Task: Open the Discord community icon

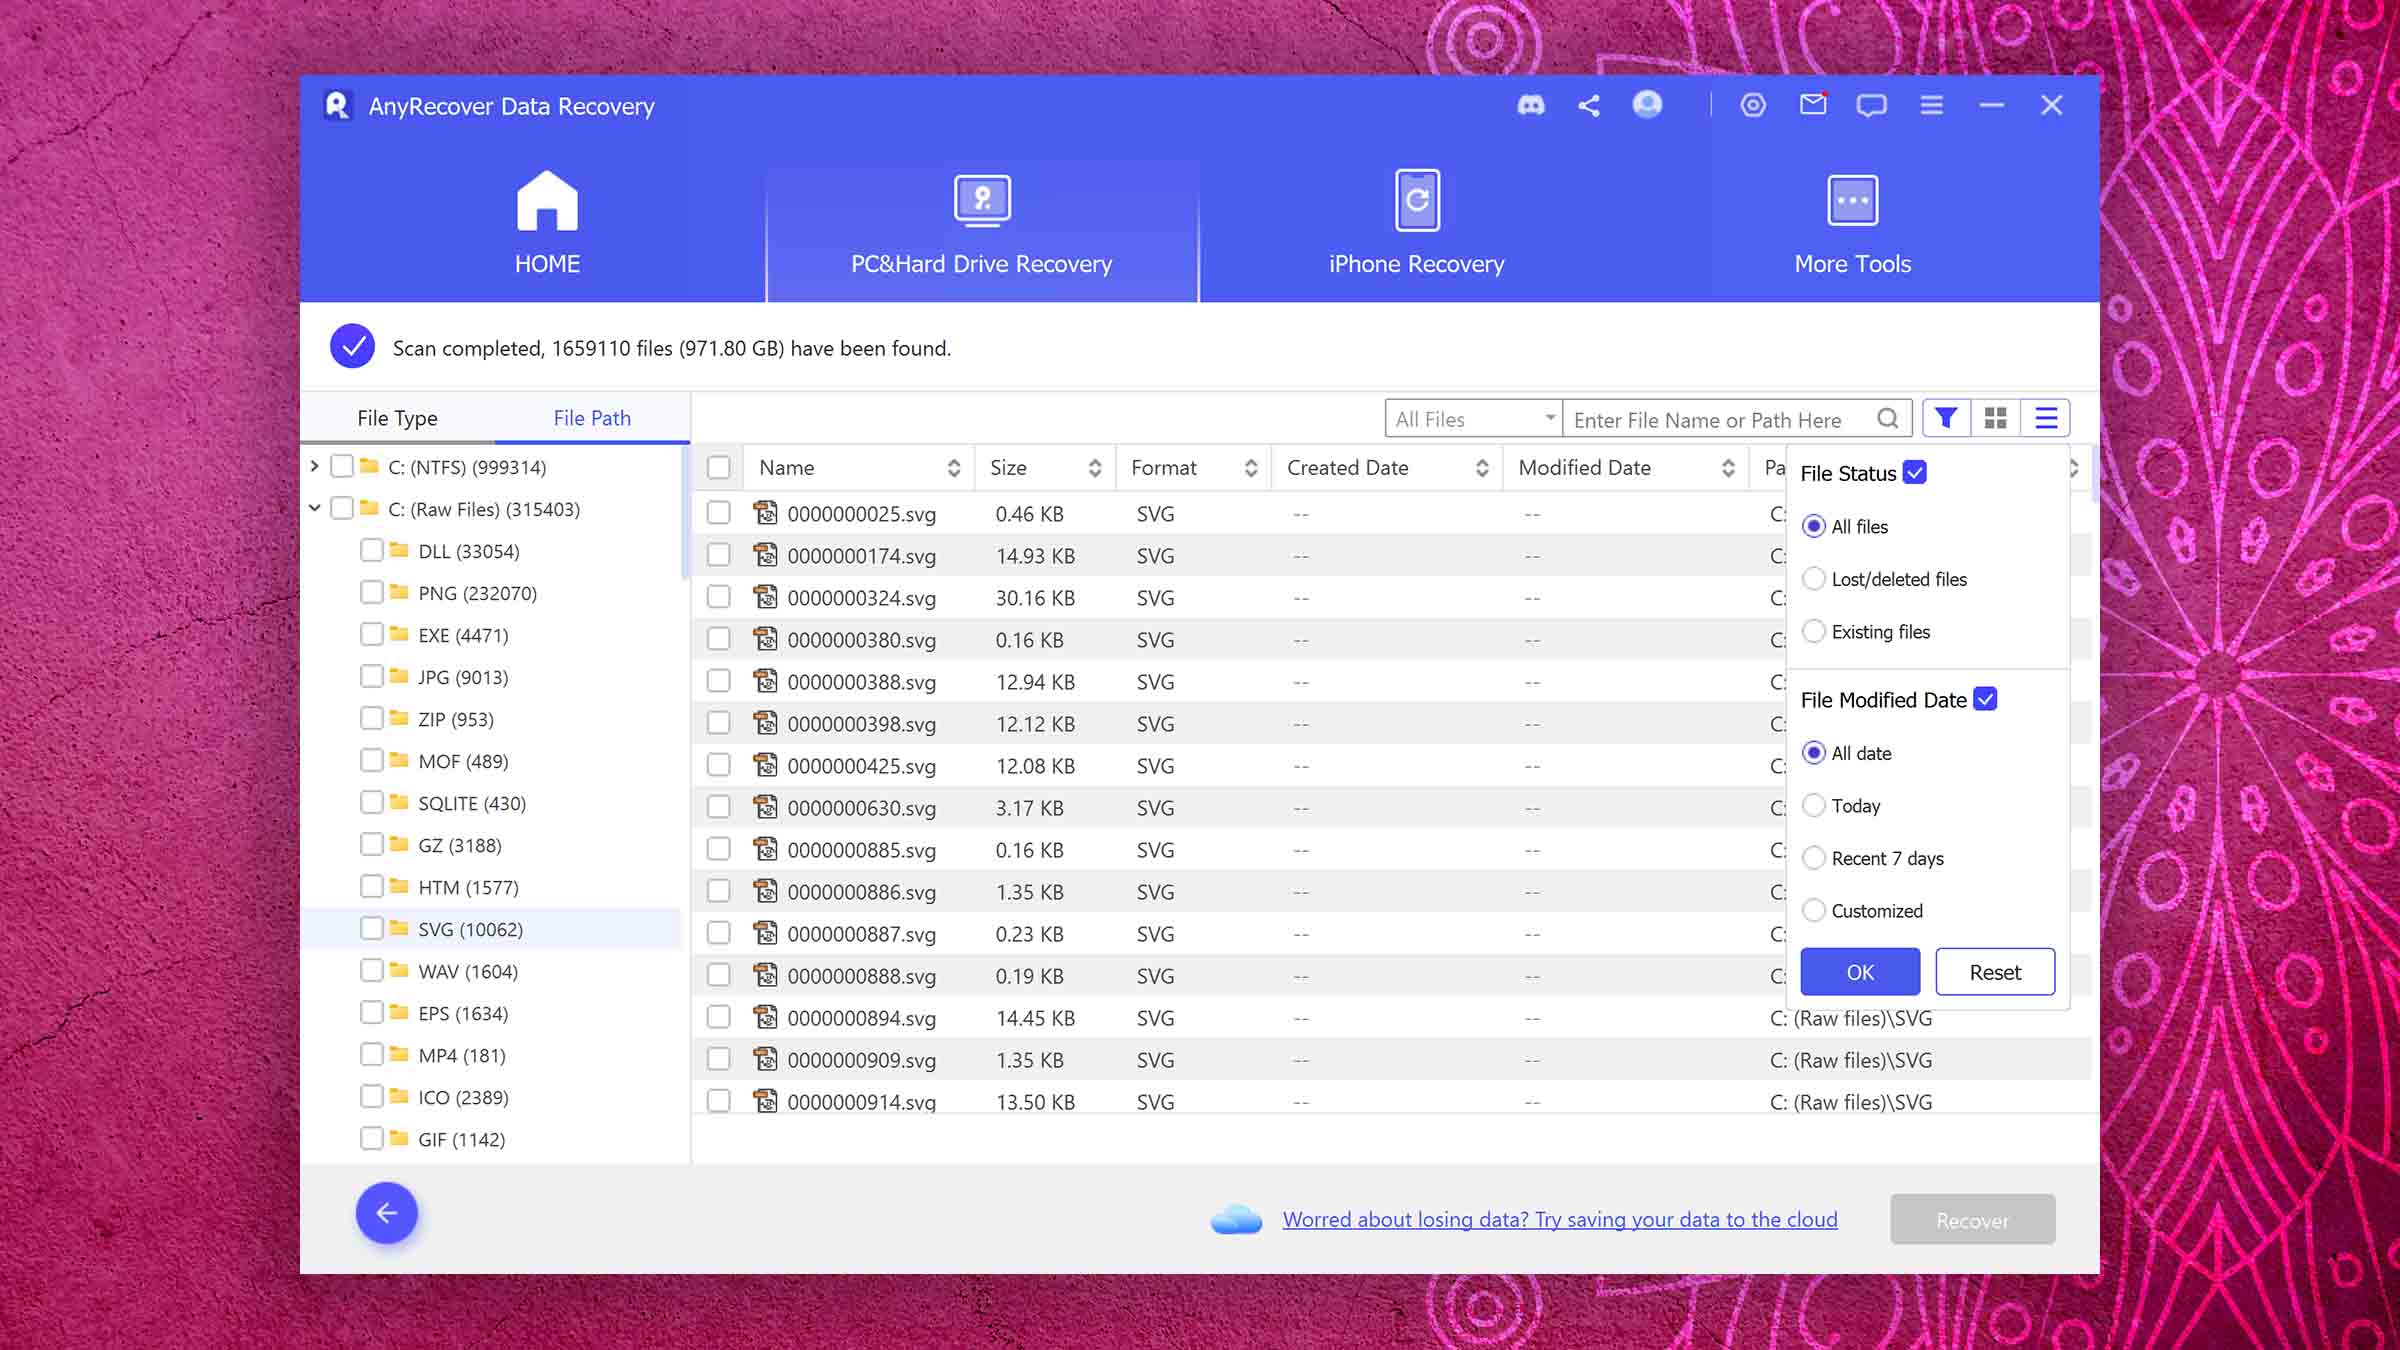Action: coord(1530,105)
